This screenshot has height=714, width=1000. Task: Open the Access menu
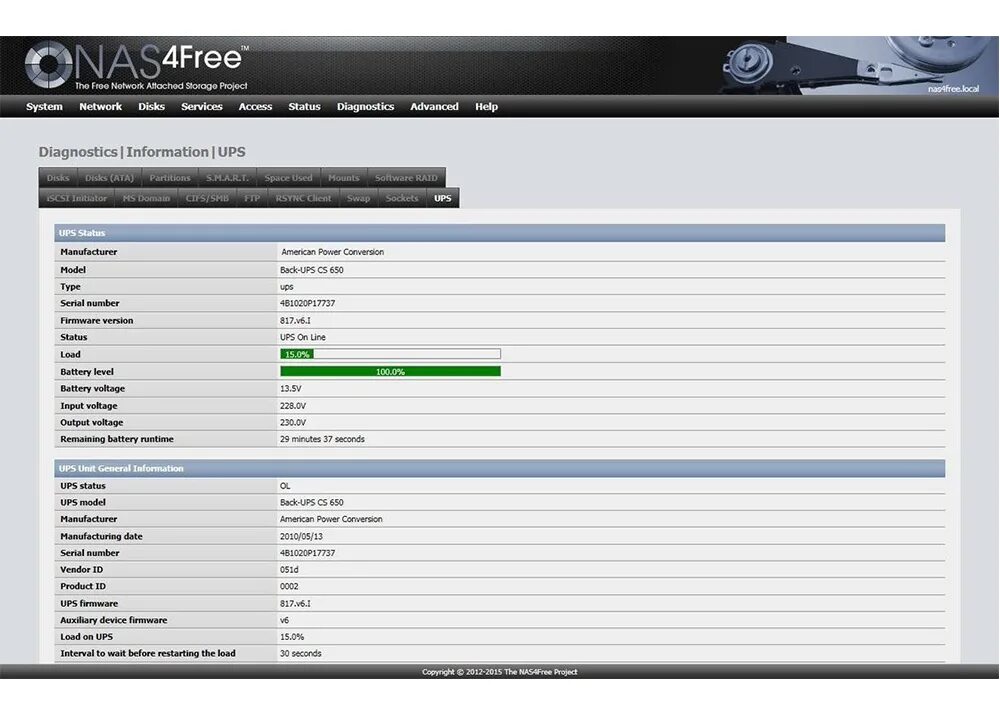[255, 106]
